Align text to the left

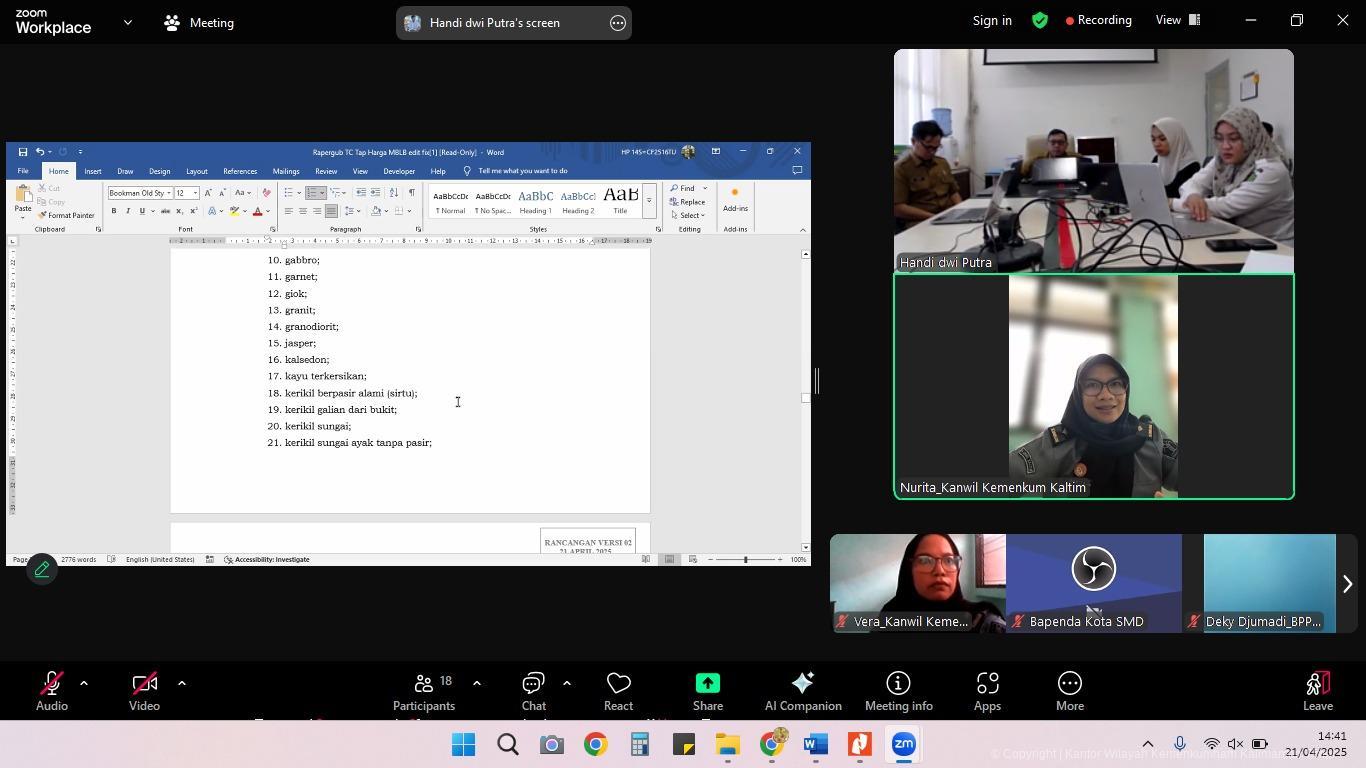[289, 211]
